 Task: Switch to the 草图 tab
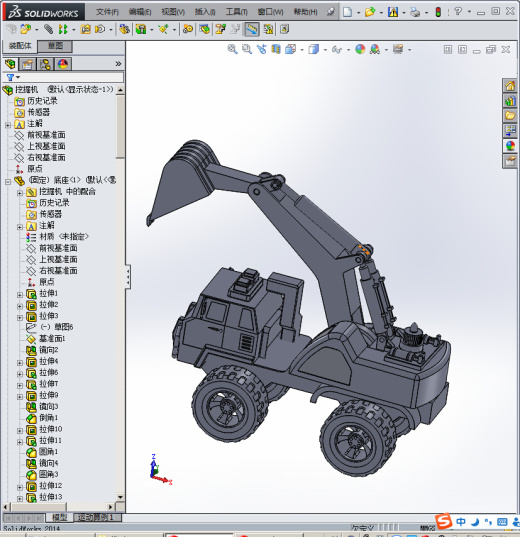point(55,46)
